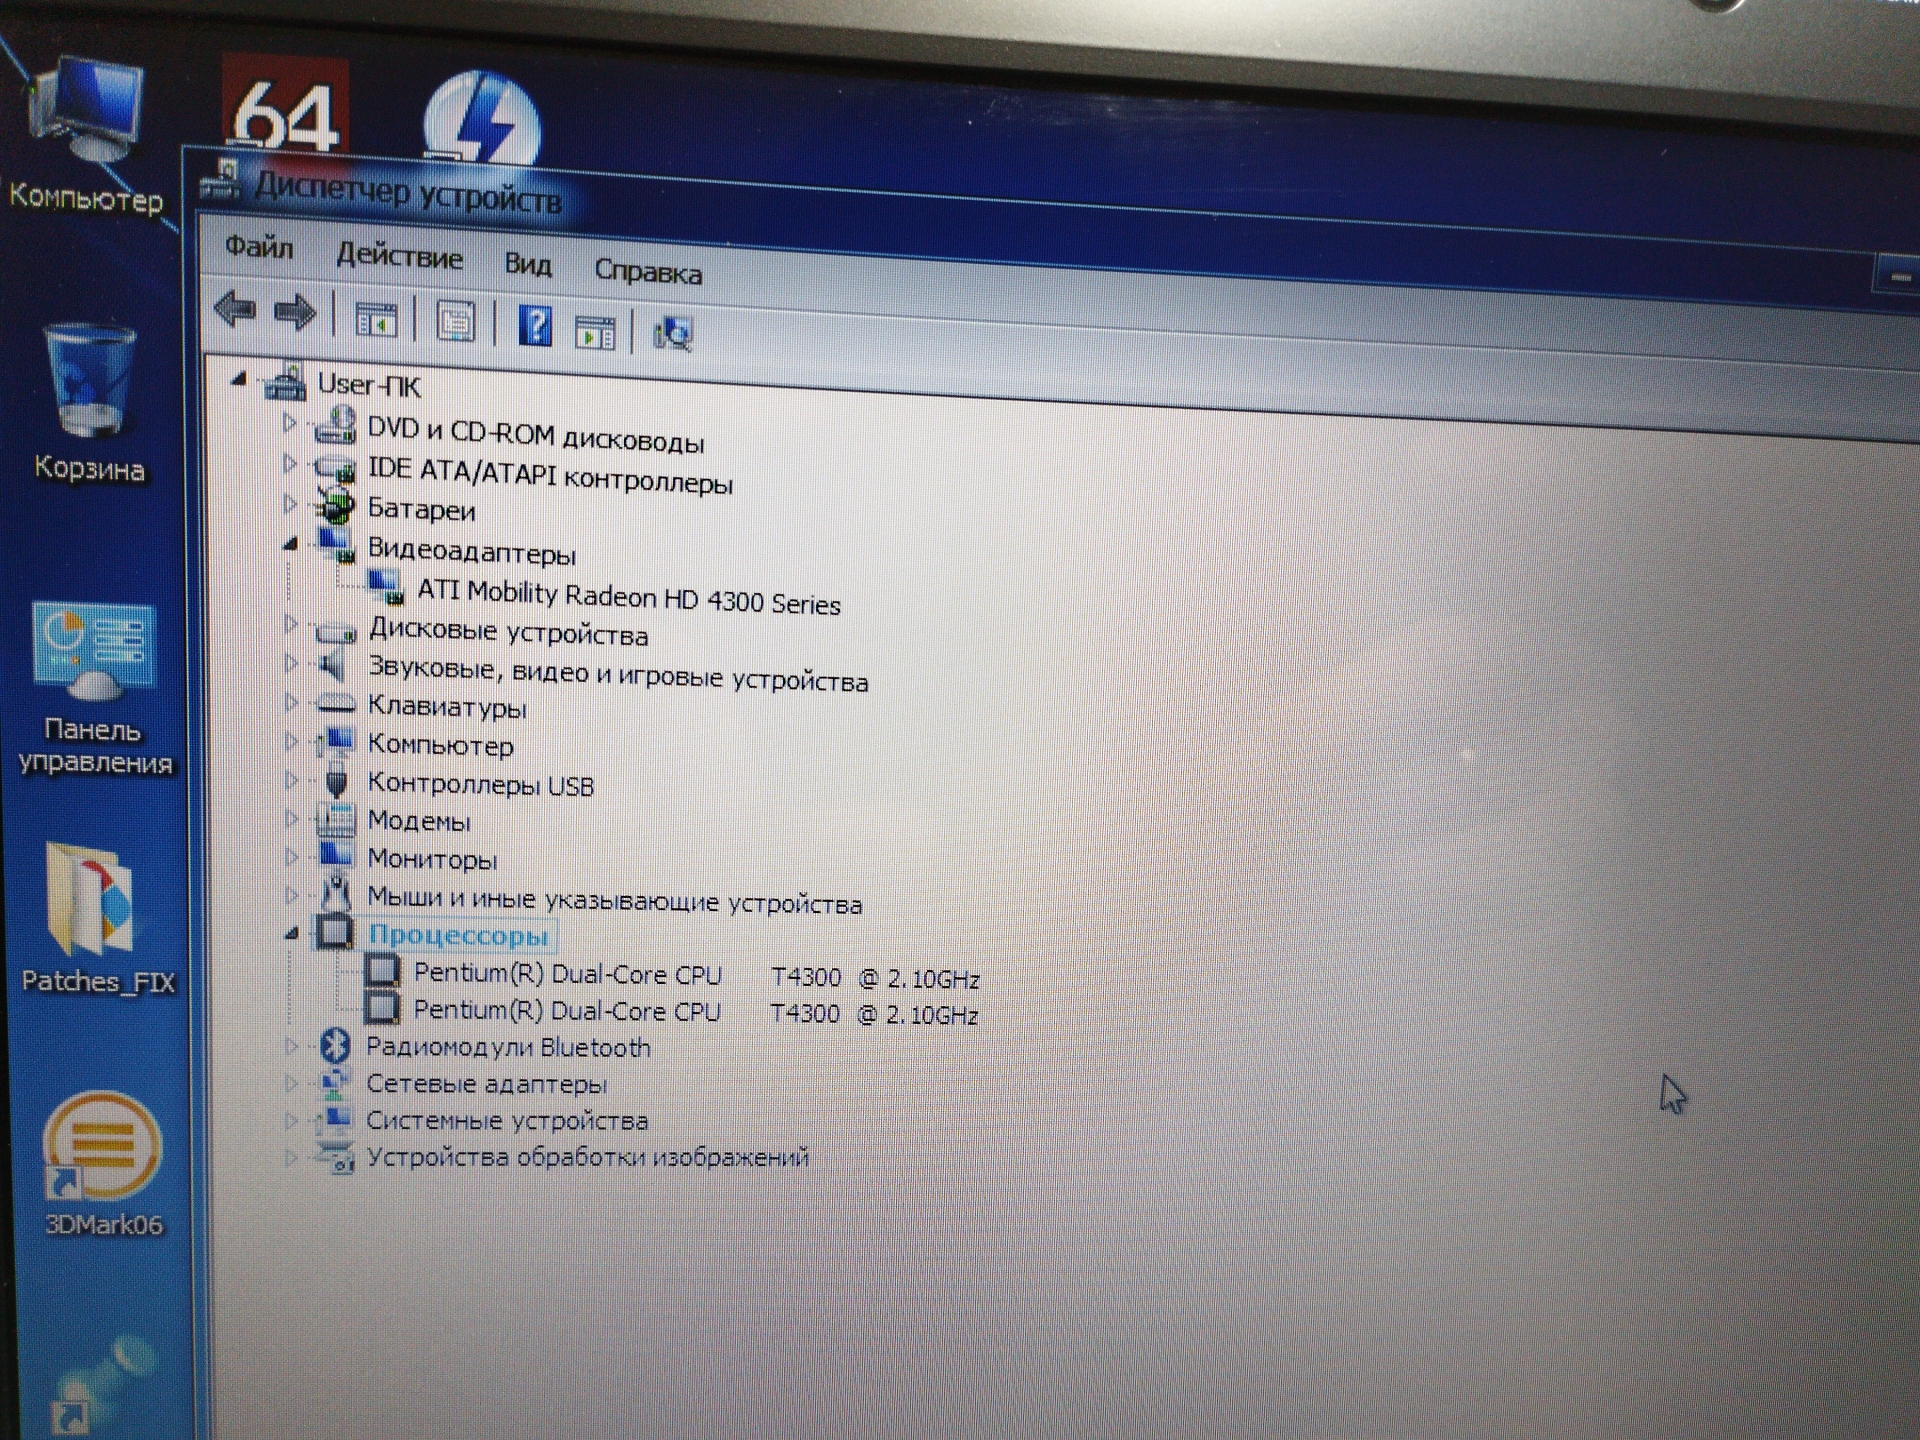
Task: Click the sound devices speaker icon
Action: [x=333, y=666]
